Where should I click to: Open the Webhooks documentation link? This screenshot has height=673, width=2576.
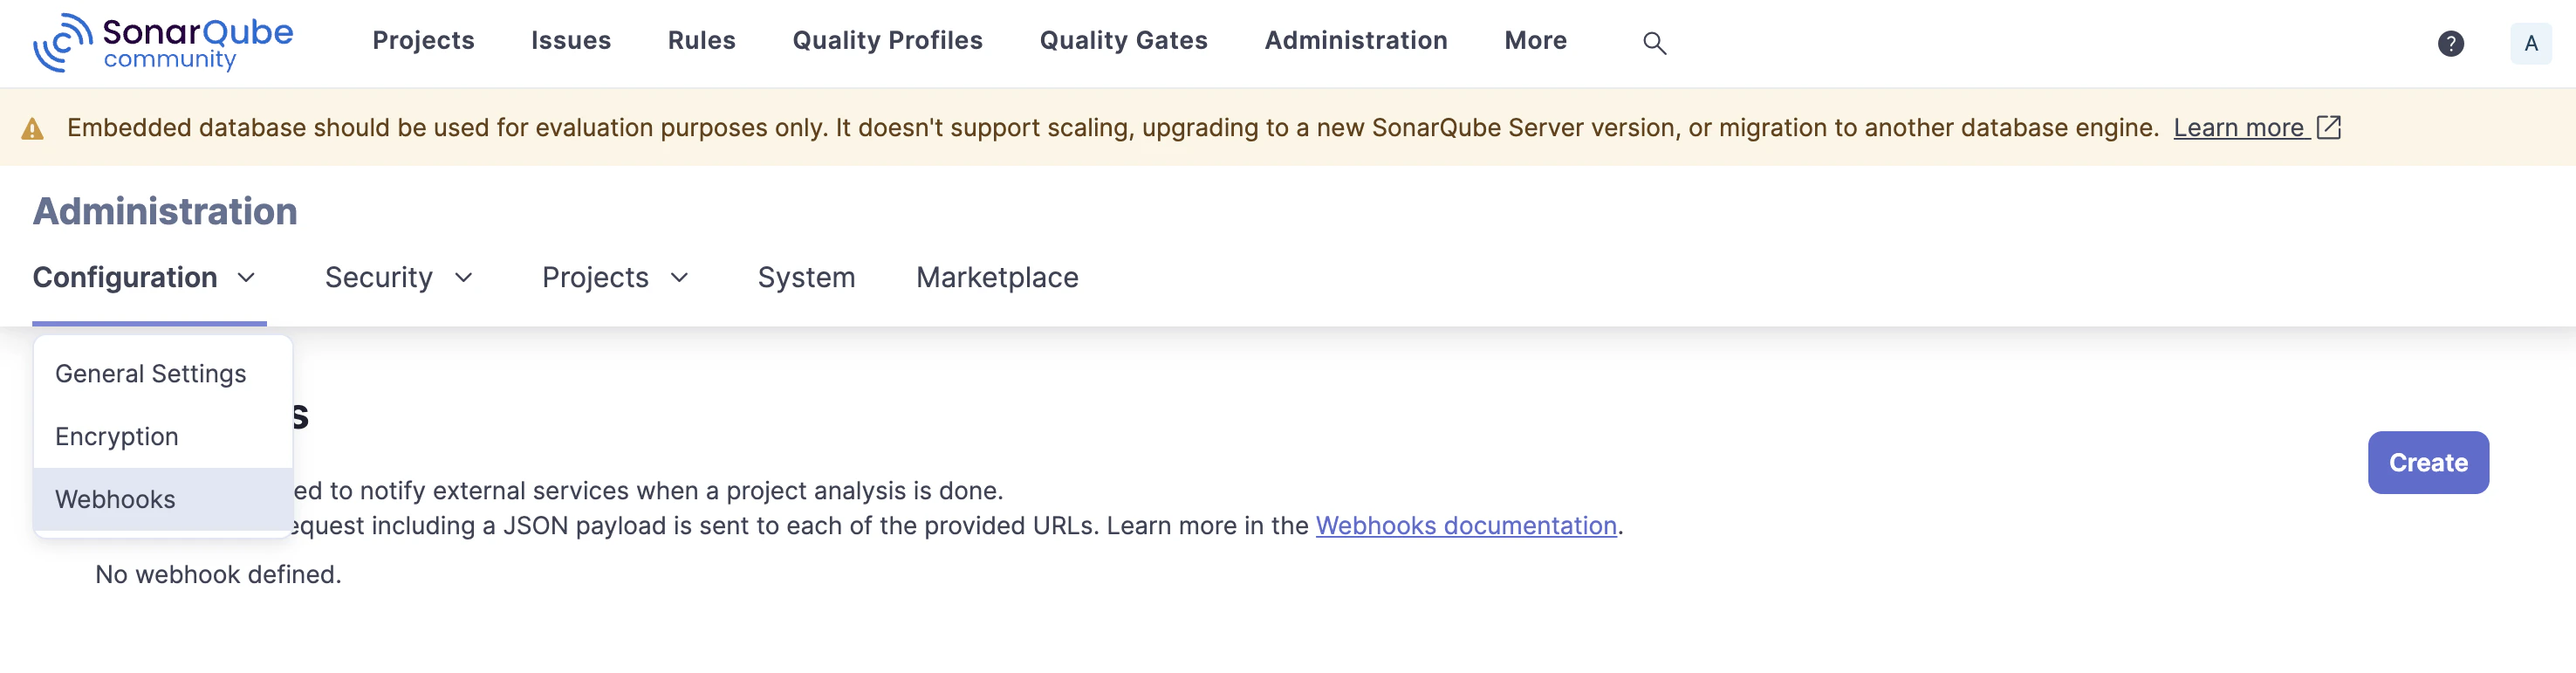coord(1465,525)
